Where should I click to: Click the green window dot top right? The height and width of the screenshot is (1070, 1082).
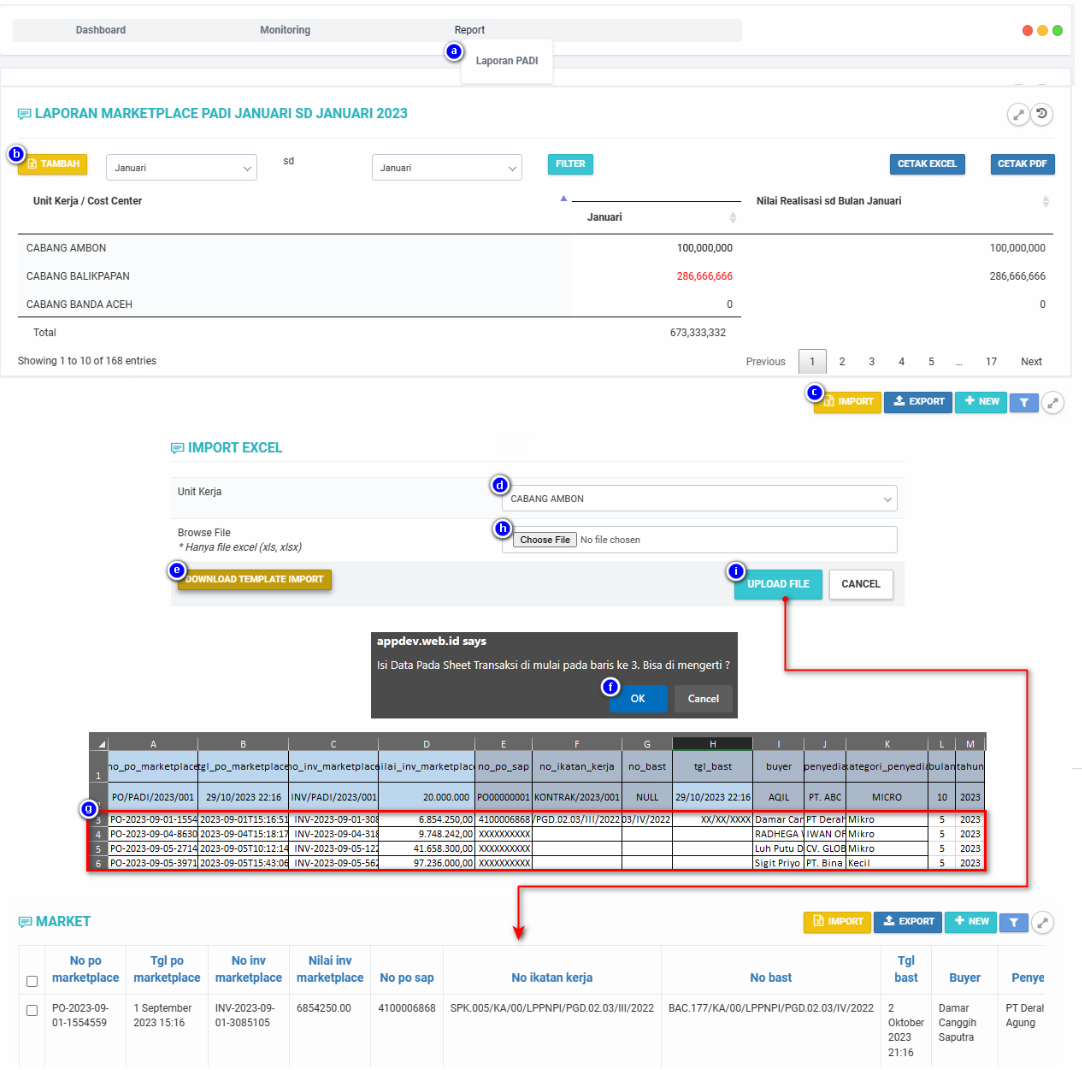[1057, 30]
